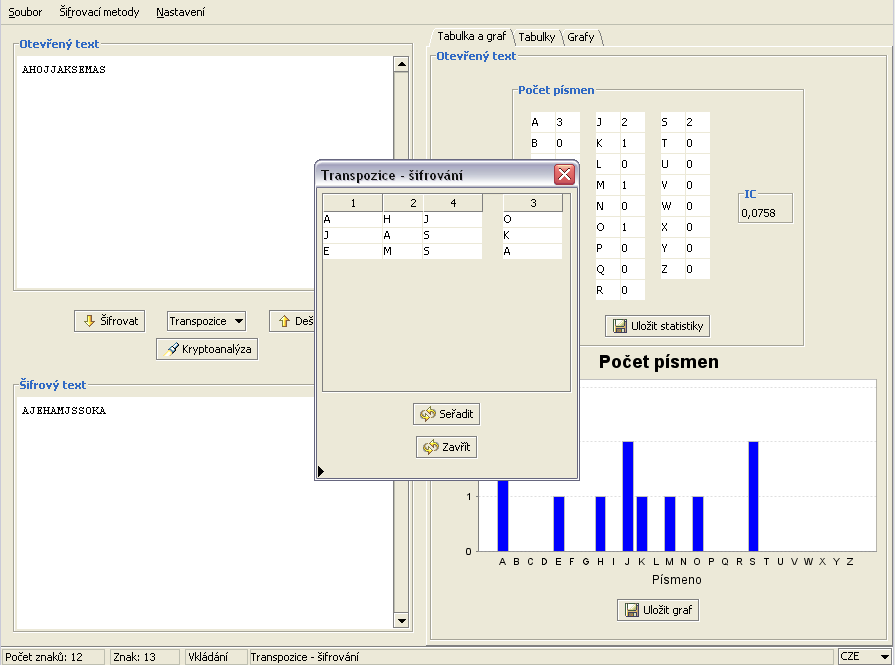Click the Seřadit button in the dialog

click(x=446, y=414)
